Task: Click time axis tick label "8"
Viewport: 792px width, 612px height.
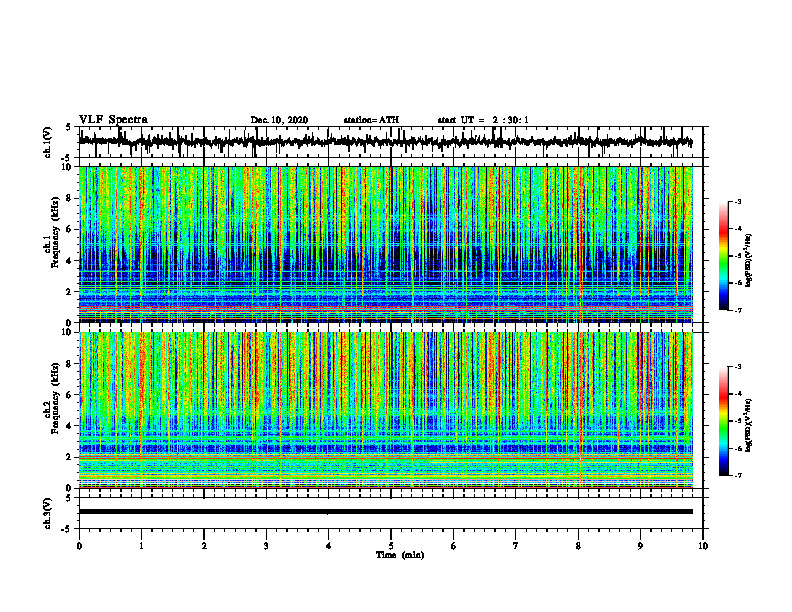Action: pyautogui.click(x=578, y=546)
